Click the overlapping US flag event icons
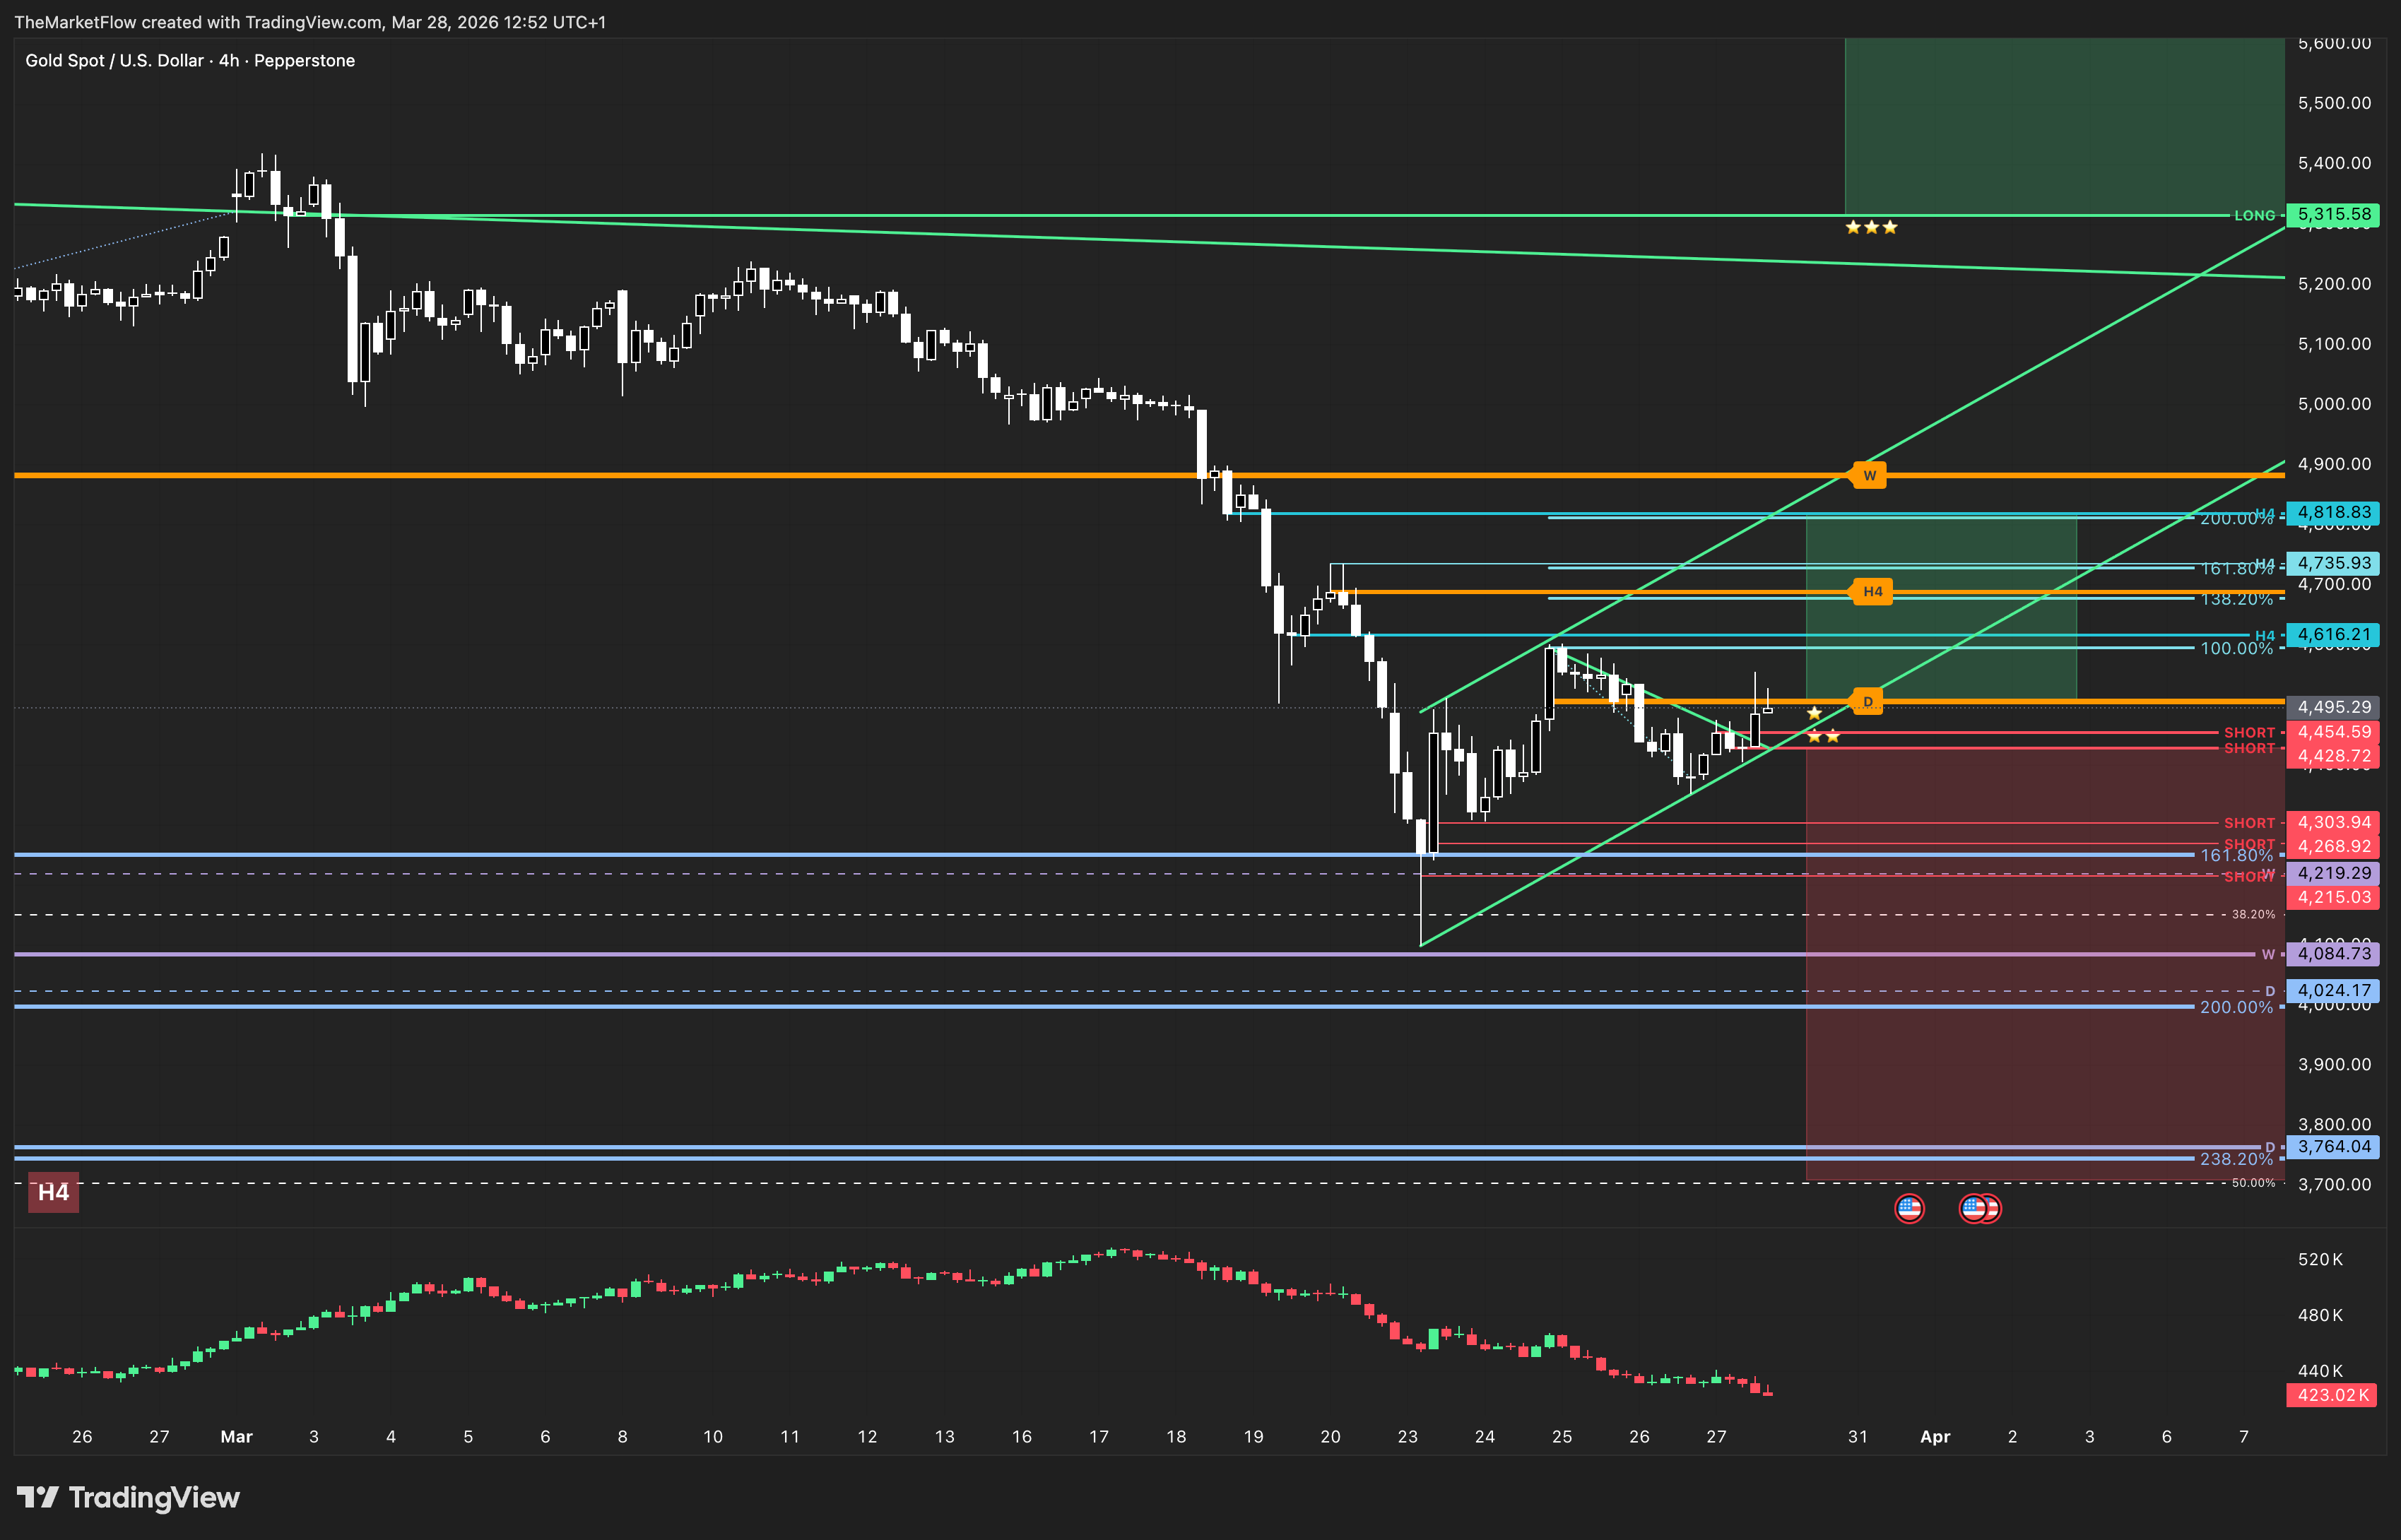The height and width of the screenshot is (1540, 2401). click(x=1979, y=1209)
